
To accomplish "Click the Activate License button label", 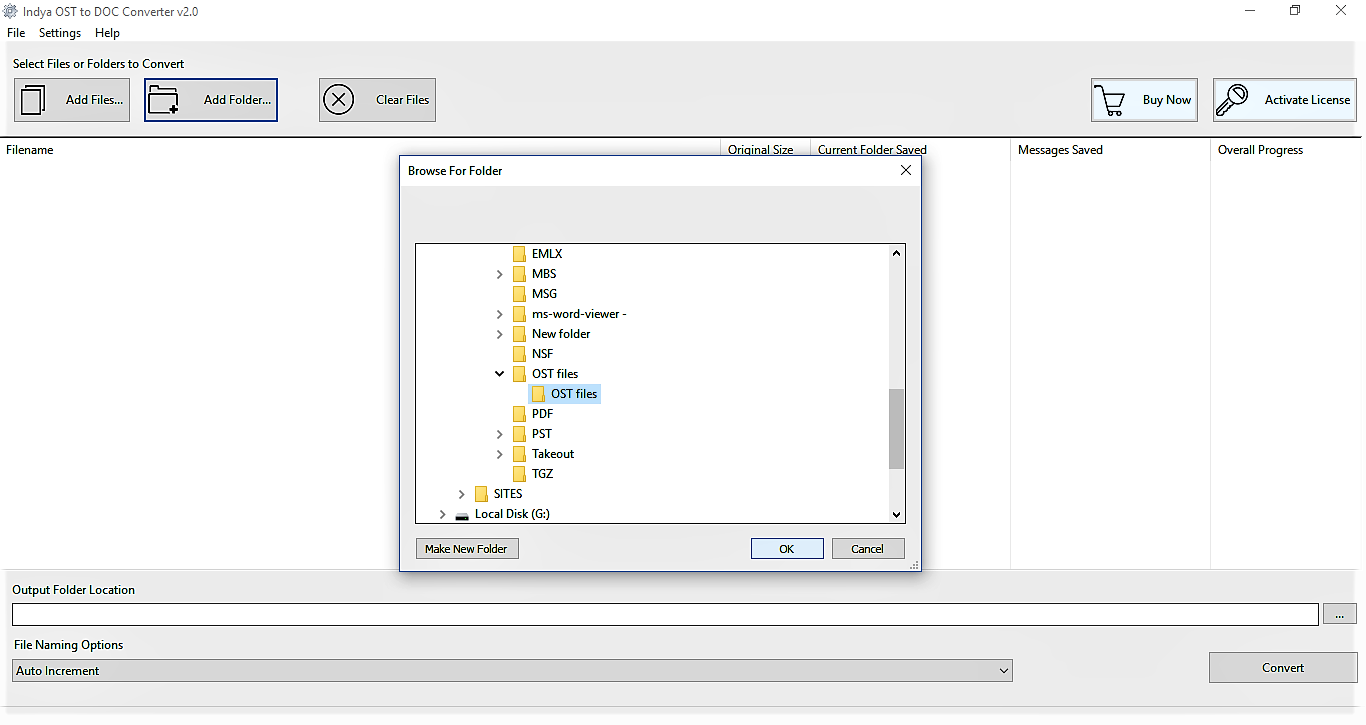I will [1307, 100].
